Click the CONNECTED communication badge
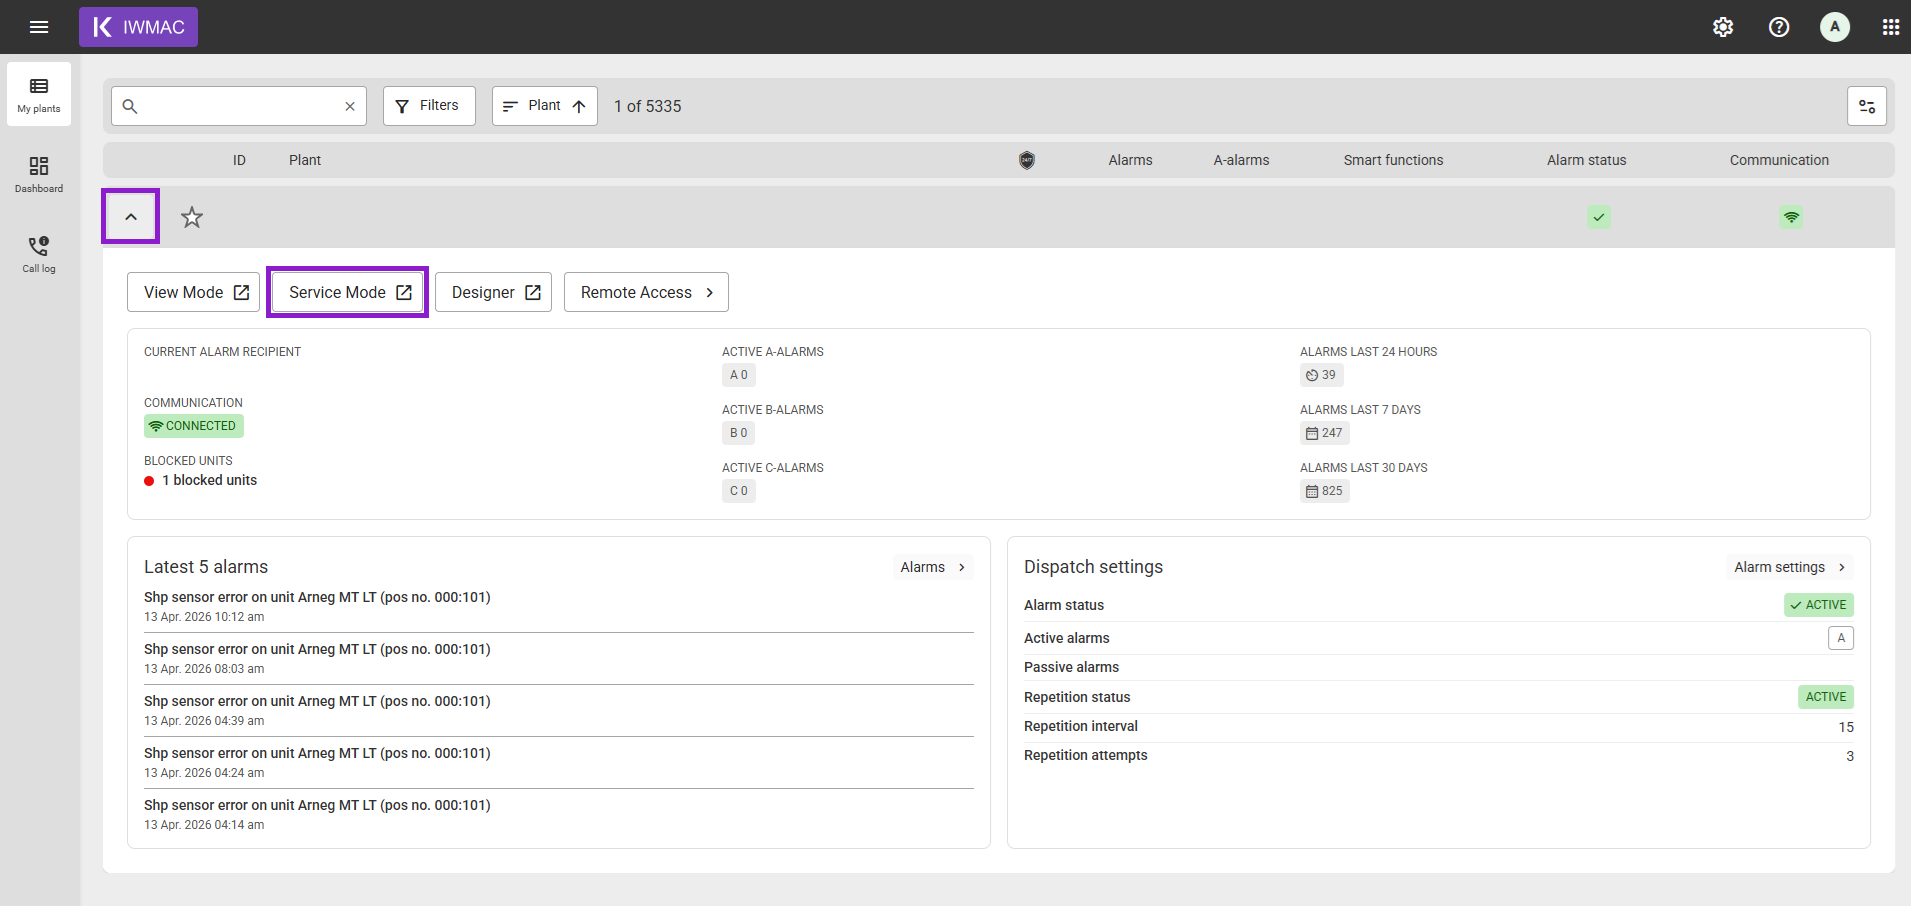This screenshot has width=1911, height=906. [x=194, y=426]
